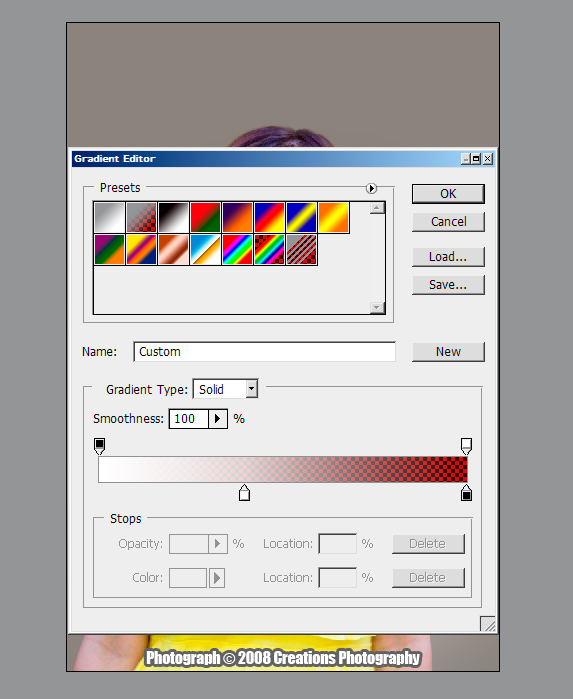Viewport: 573px width, 699px height.
Task: Open the Gradient Type dropdown
Action: 251,389
